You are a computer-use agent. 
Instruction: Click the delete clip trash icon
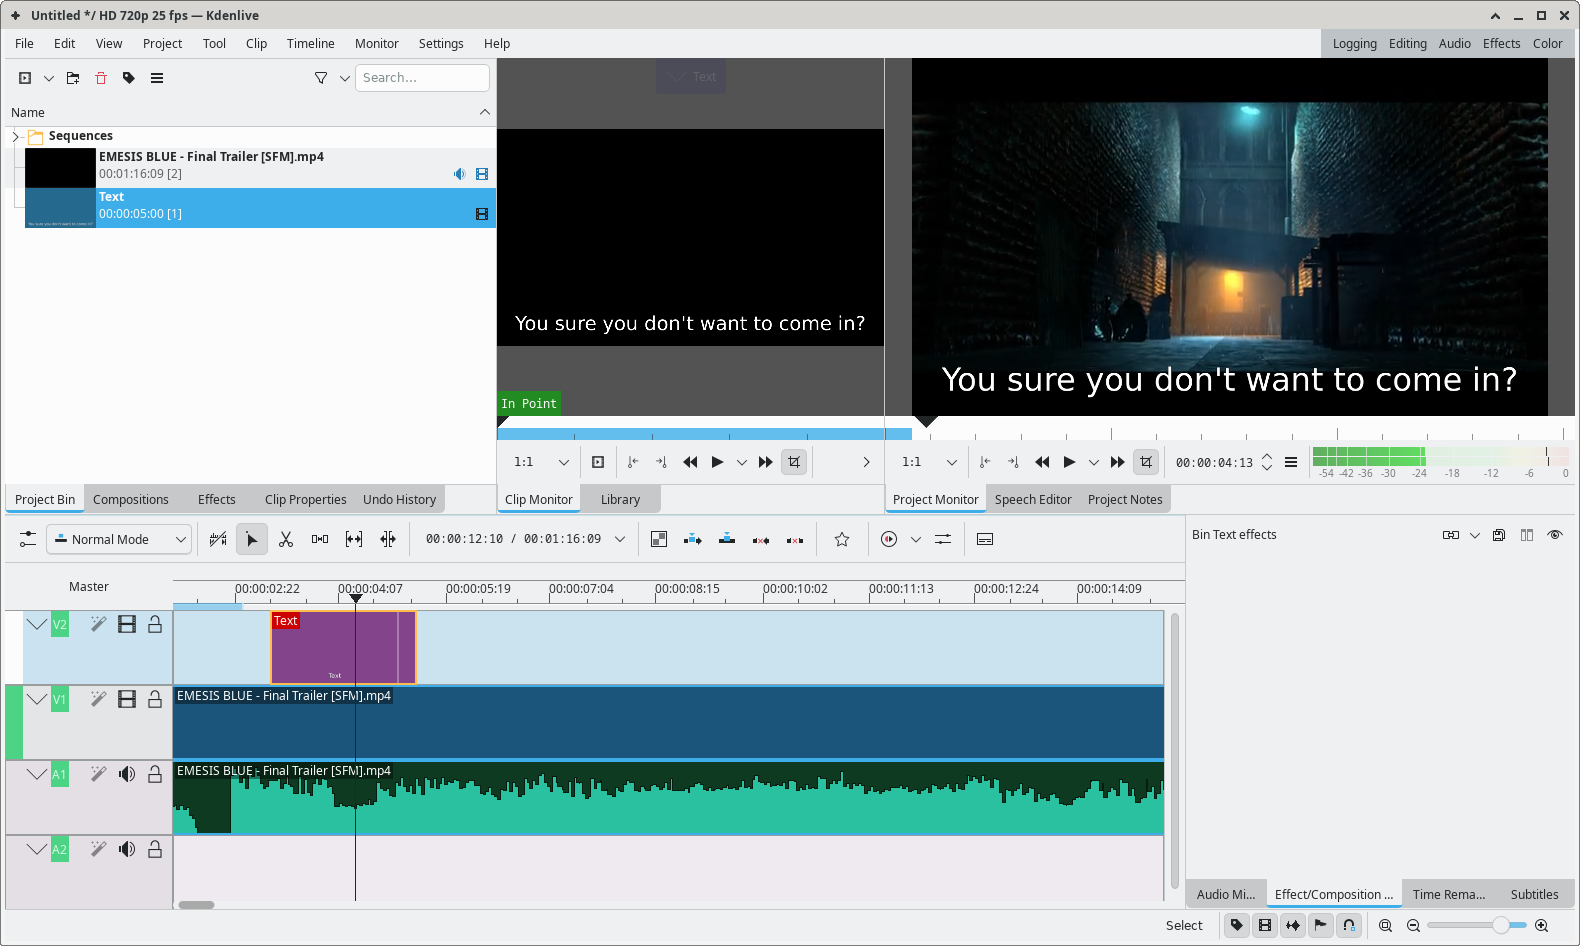coord(101,78)
